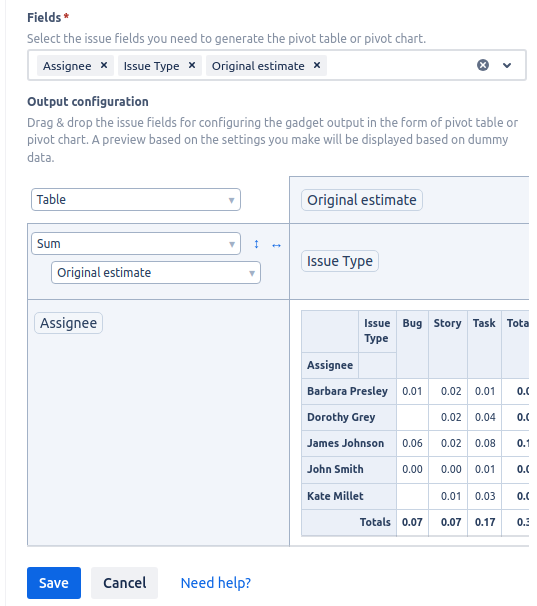Click the Assignee tag label in Fields box
Image resolution: width=537 pixels, height=606 pixels.
point(67,66)
